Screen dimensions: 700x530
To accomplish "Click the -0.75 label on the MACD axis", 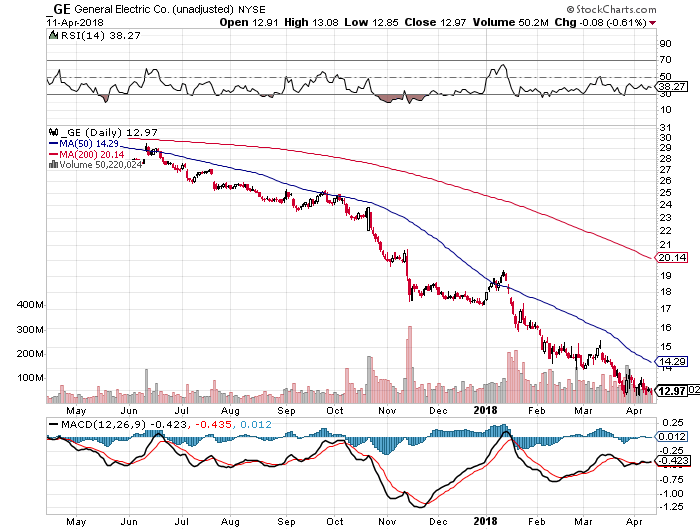I will (x=671, y=480).
